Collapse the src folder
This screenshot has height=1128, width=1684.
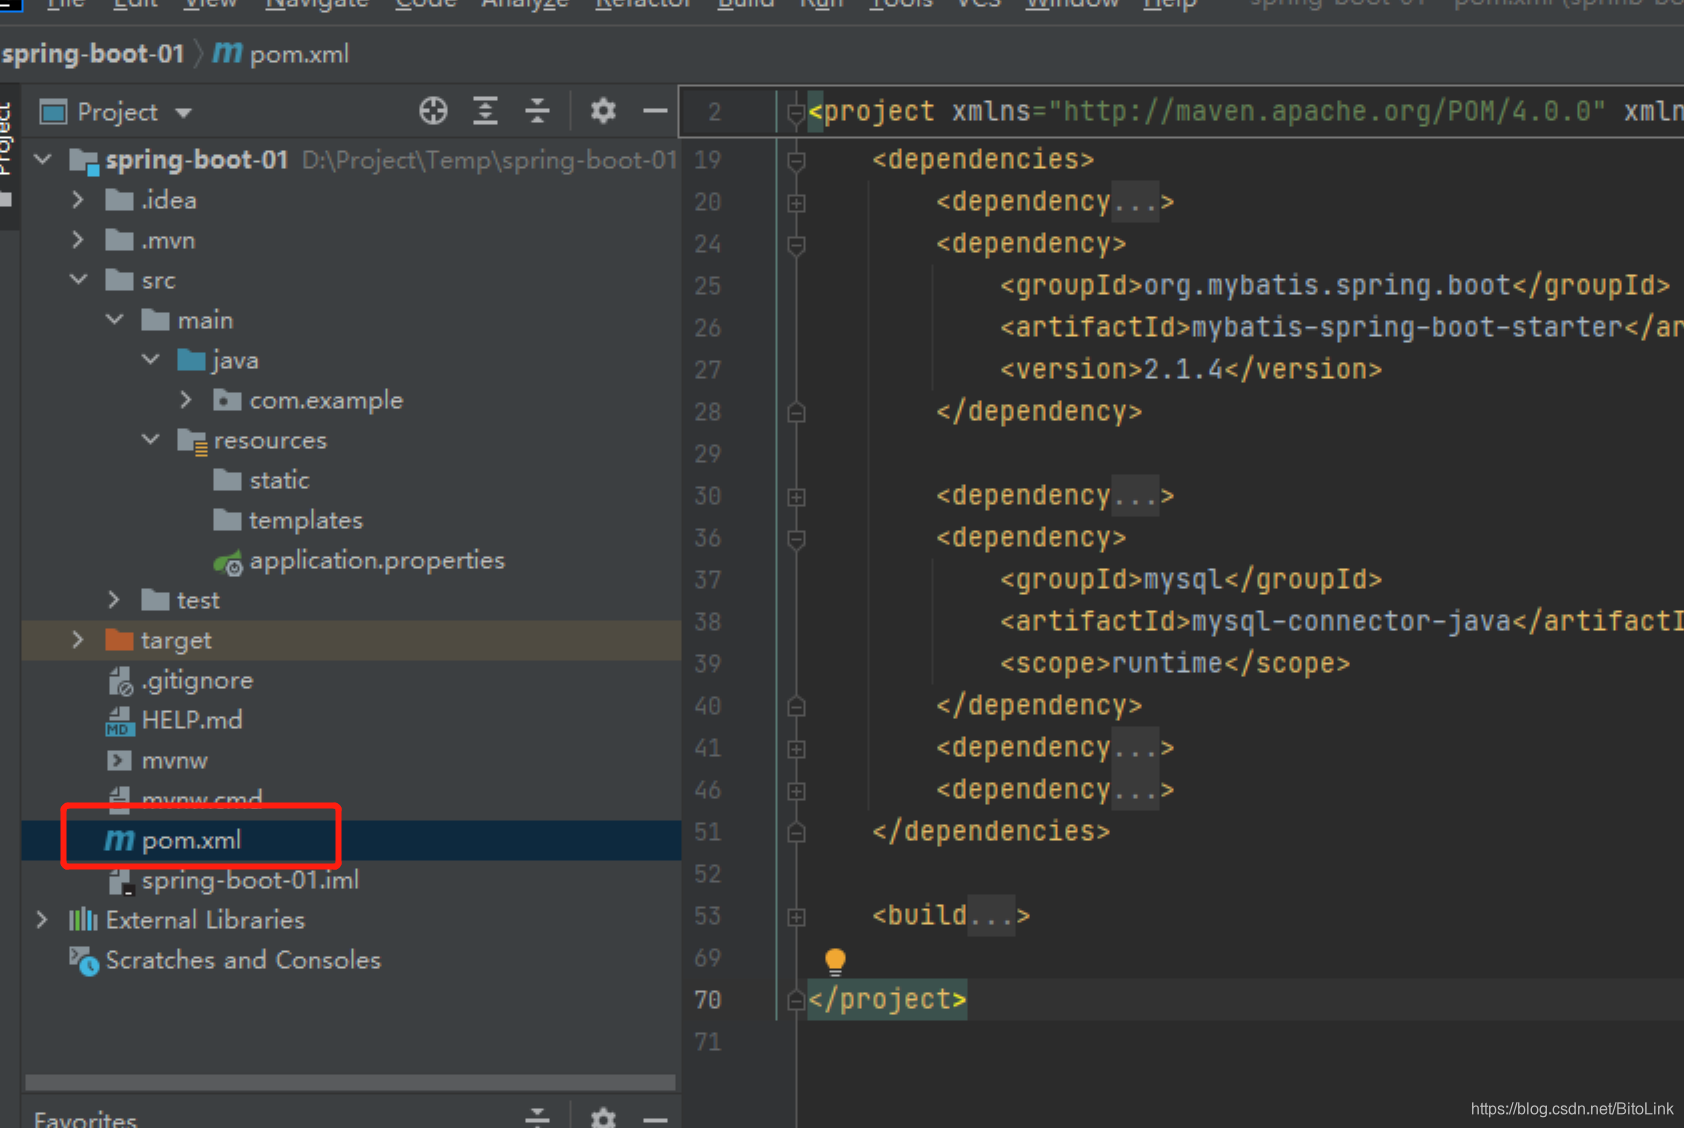[79, 280]
